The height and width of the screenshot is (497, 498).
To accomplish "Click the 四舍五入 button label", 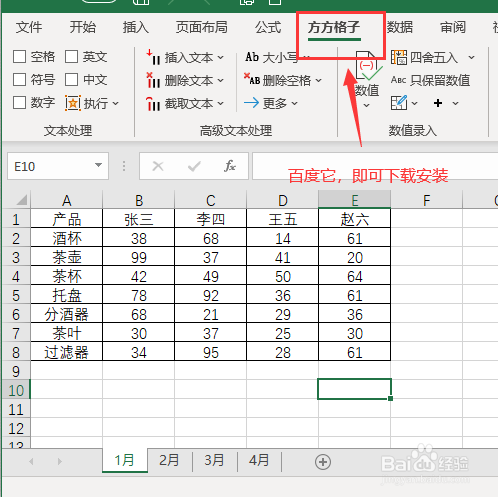I will [434, 58].
